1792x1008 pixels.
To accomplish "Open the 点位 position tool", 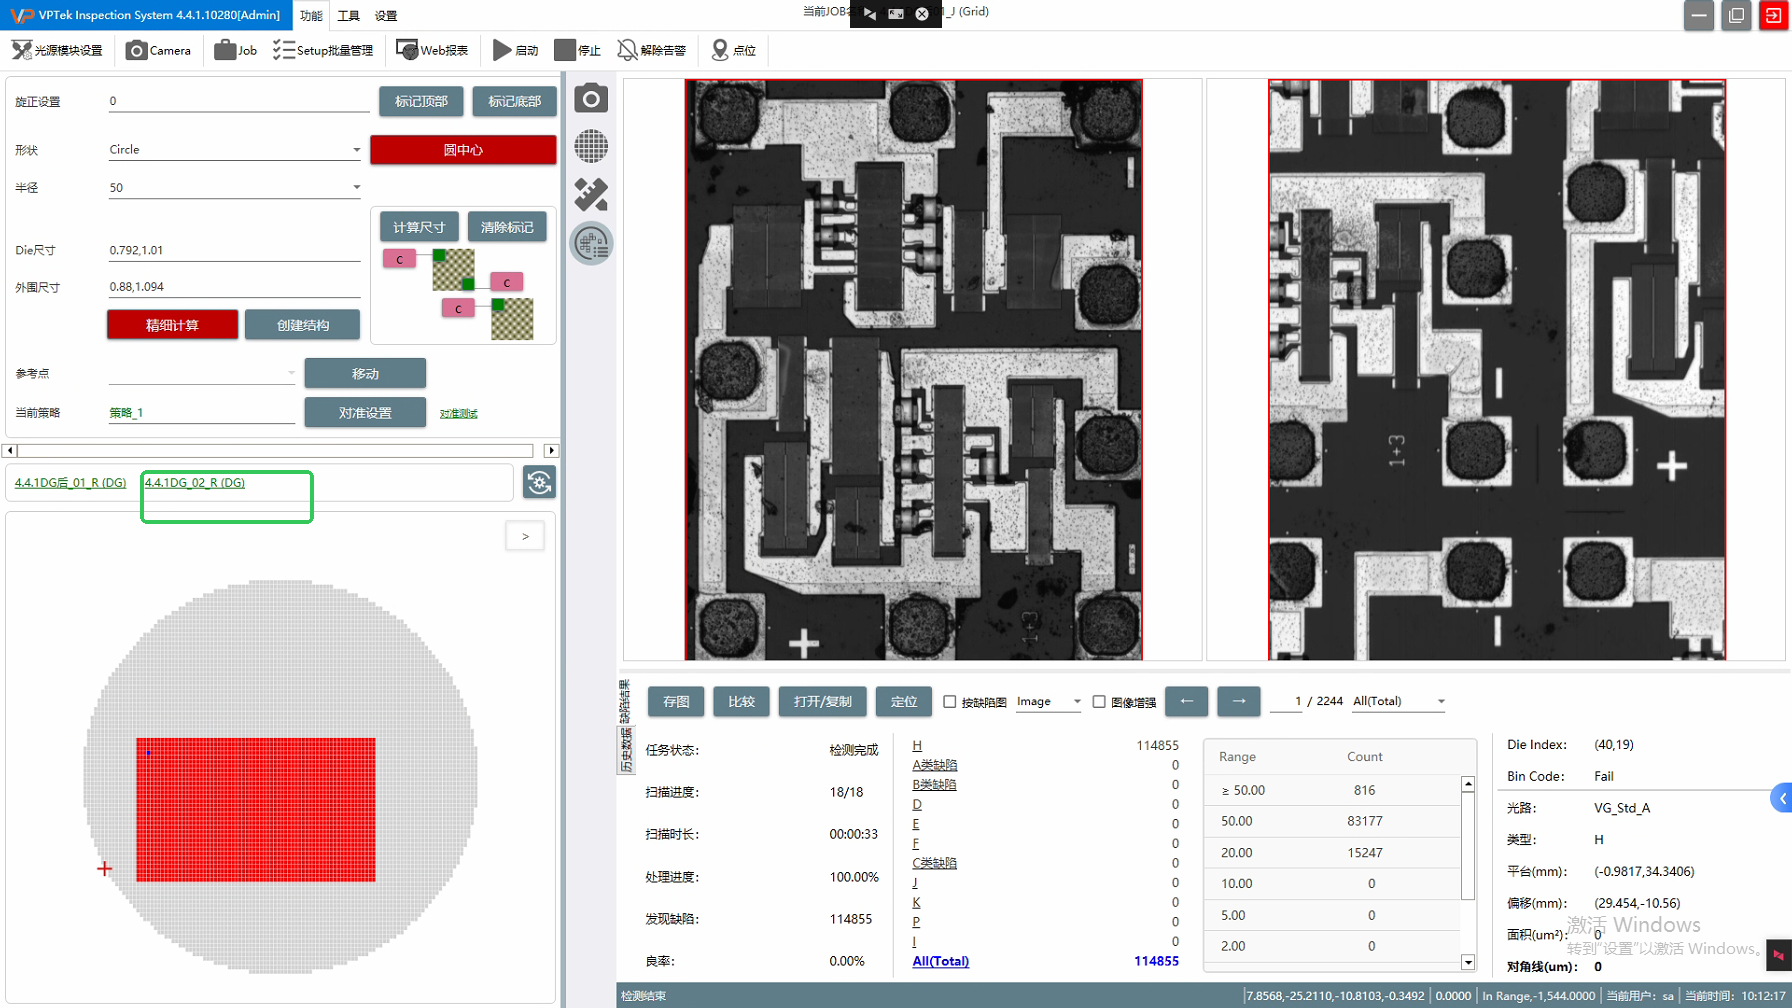I will [x=733, y=50].
